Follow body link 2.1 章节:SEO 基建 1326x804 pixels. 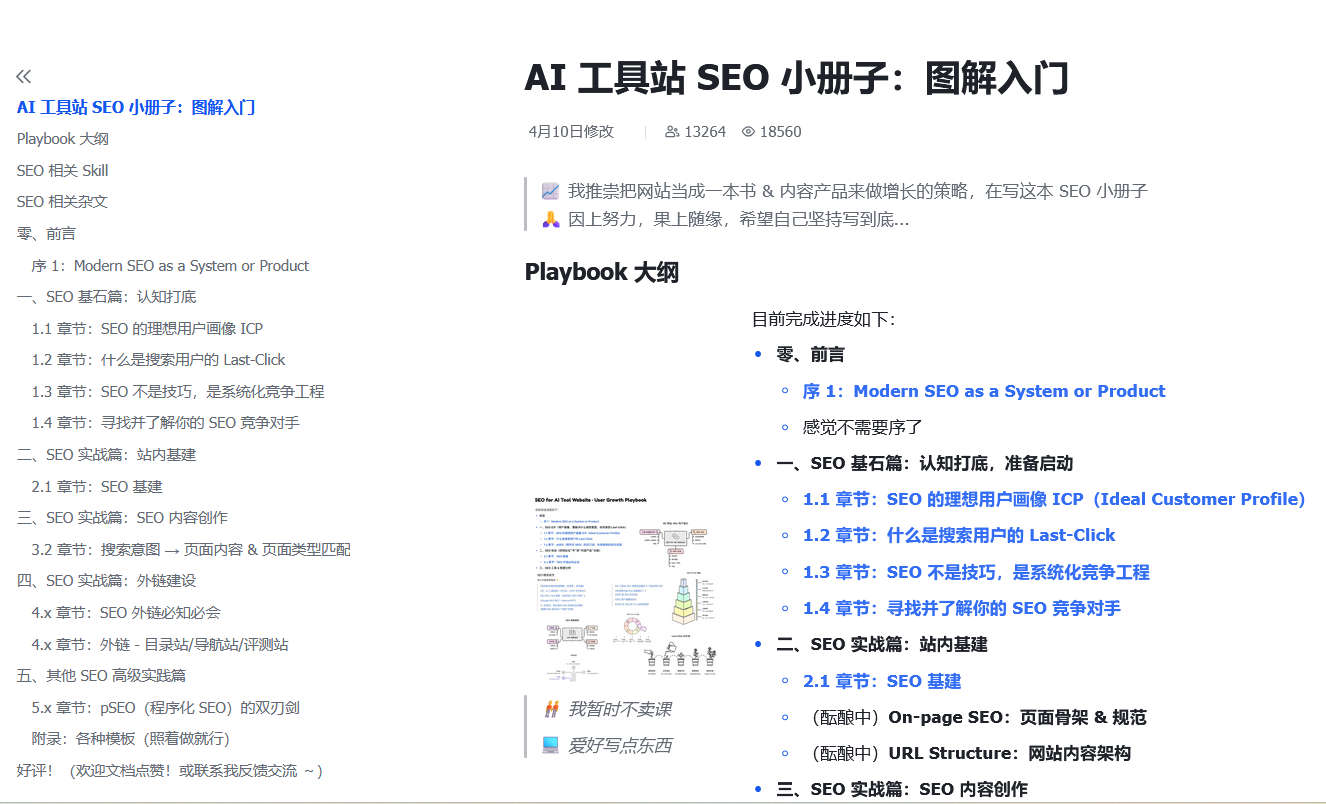[882, 681]
